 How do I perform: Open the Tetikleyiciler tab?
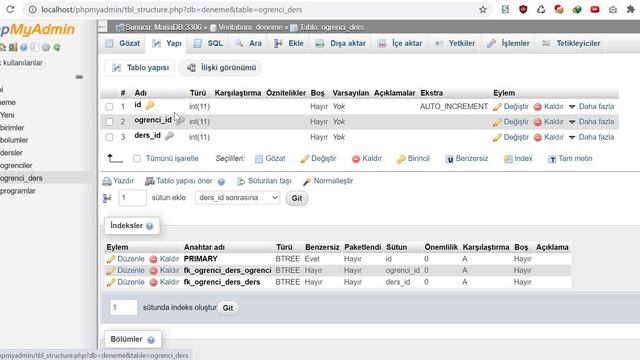click(571, 43)
